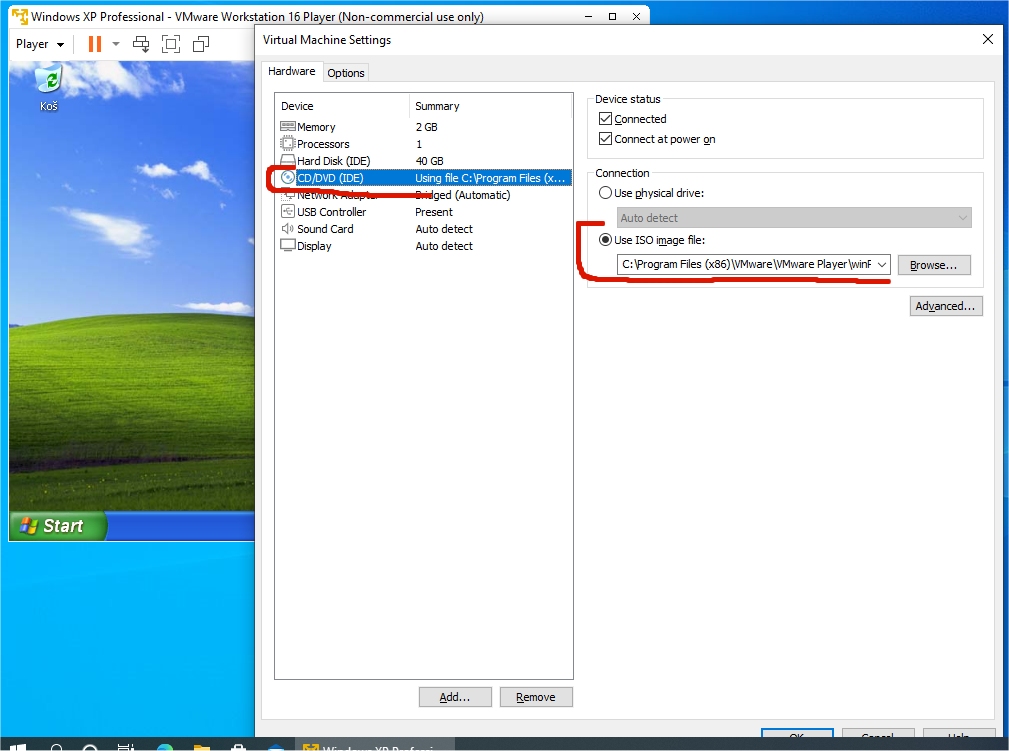Open the Advanced... settings button
This screenshot has height=751, width=1009.
[x=945, y=306]
